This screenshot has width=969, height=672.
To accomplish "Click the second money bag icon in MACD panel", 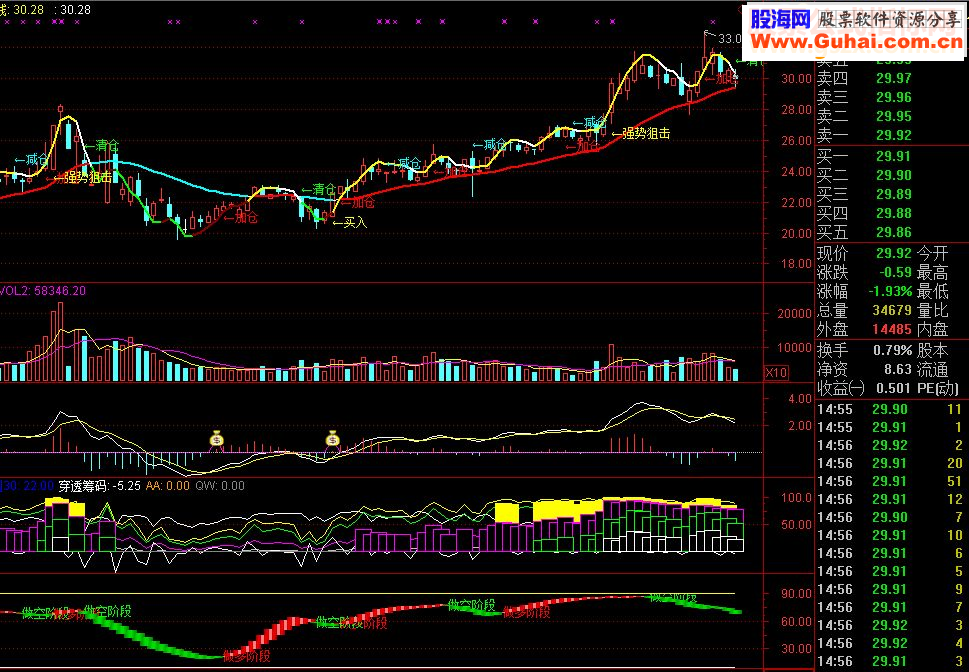I will (x=333, y=438).
